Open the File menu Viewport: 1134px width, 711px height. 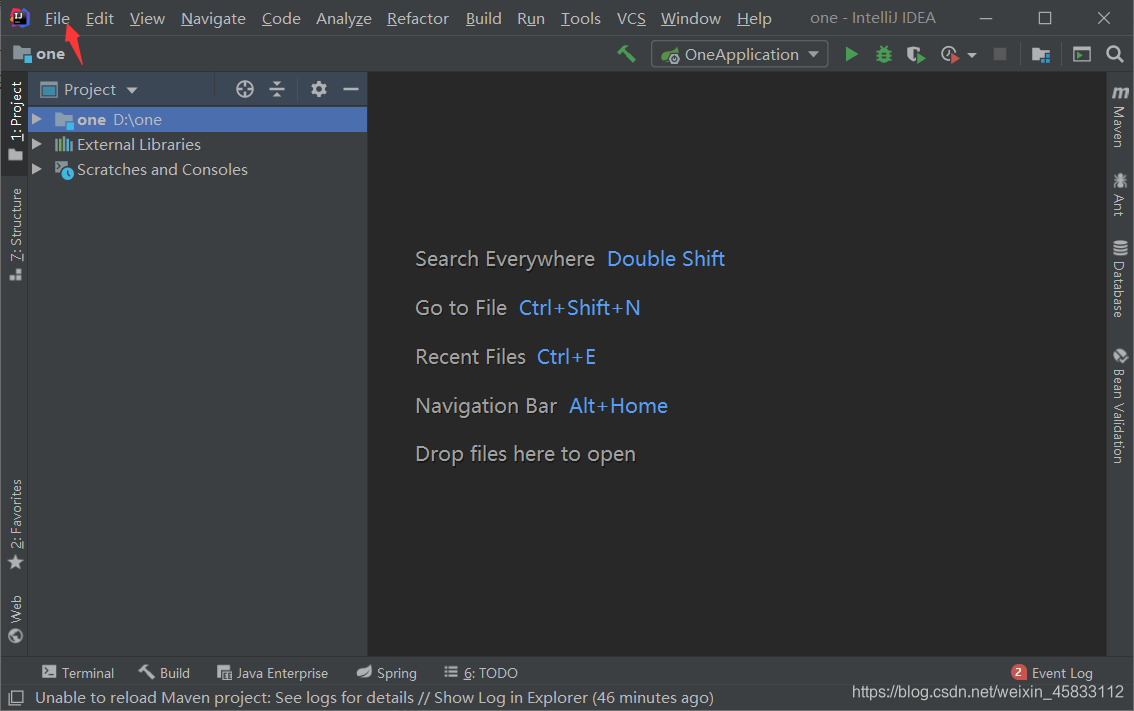57,18
